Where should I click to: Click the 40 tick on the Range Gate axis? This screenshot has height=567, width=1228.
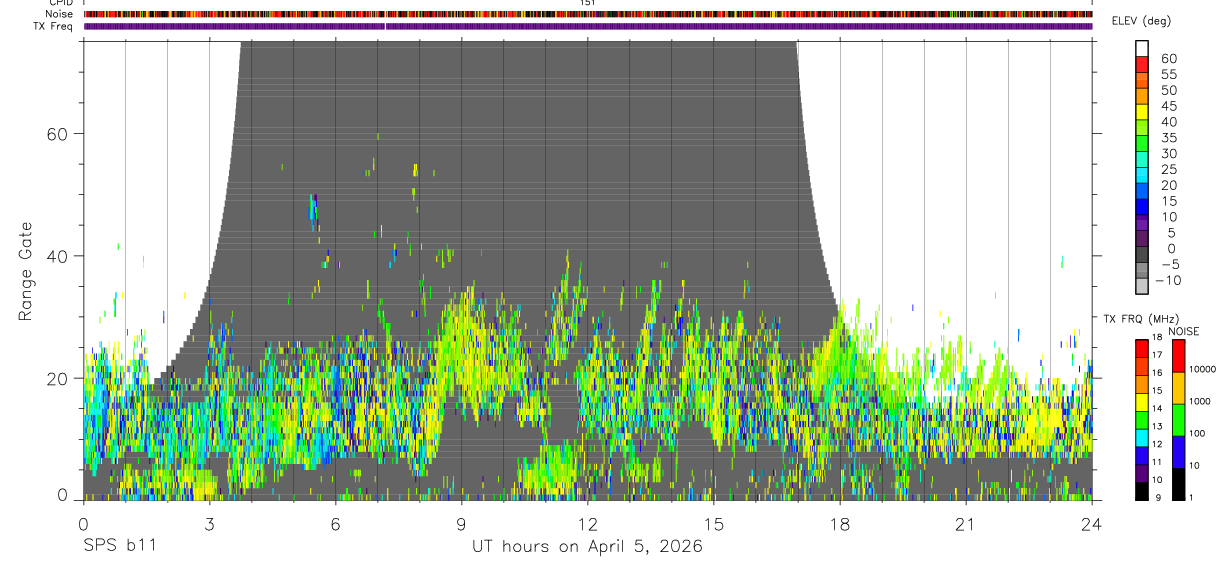point(59,256)
